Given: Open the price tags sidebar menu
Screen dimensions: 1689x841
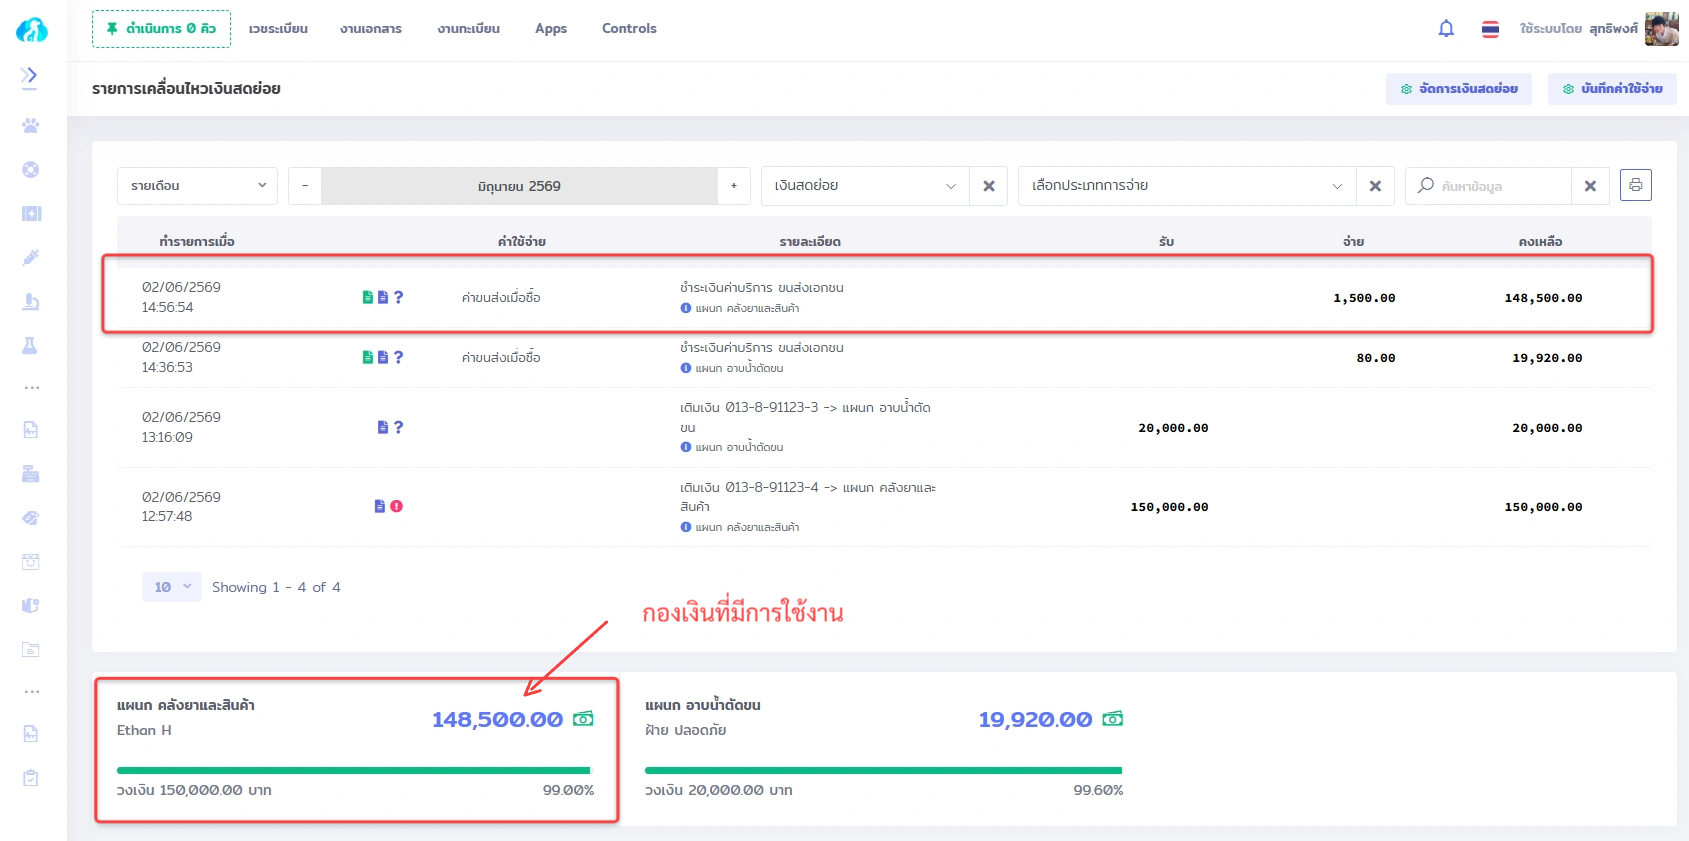Looking at the screenshot, I should coord(31,518).
